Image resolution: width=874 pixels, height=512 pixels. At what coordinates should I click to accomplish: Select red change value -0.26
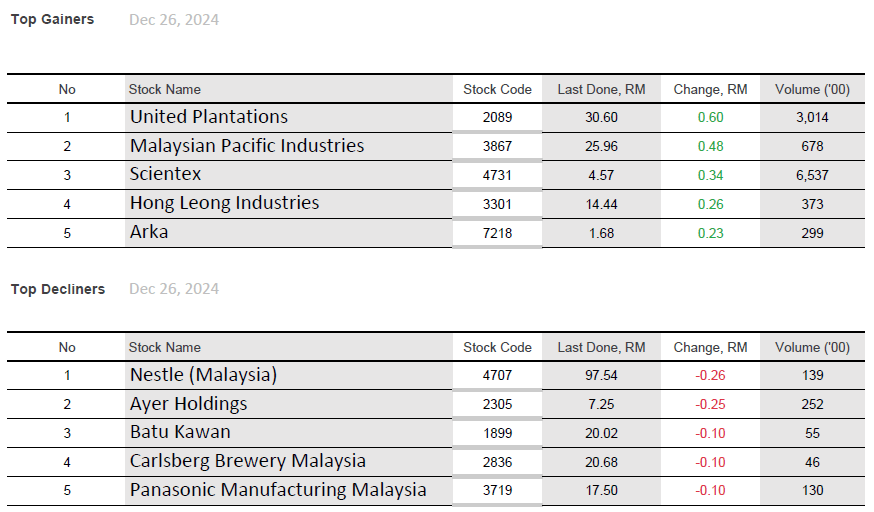[x=711, y=376]
